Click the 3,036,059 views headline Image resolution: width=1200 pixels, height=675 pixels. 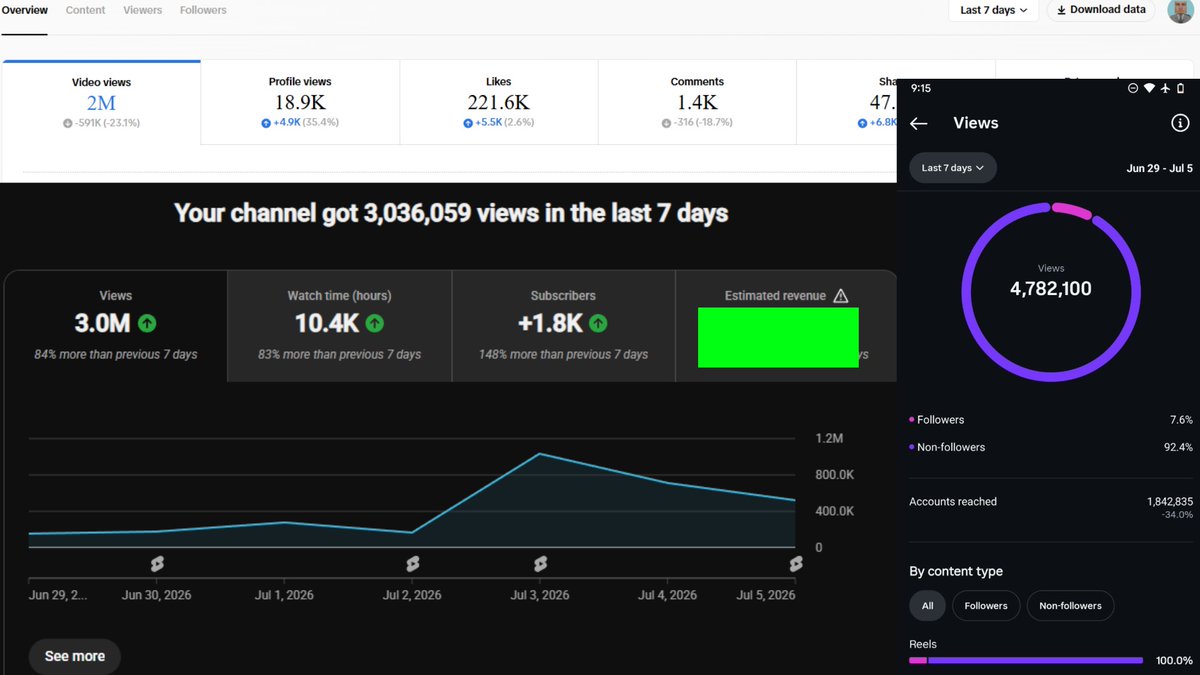[451, 213]
